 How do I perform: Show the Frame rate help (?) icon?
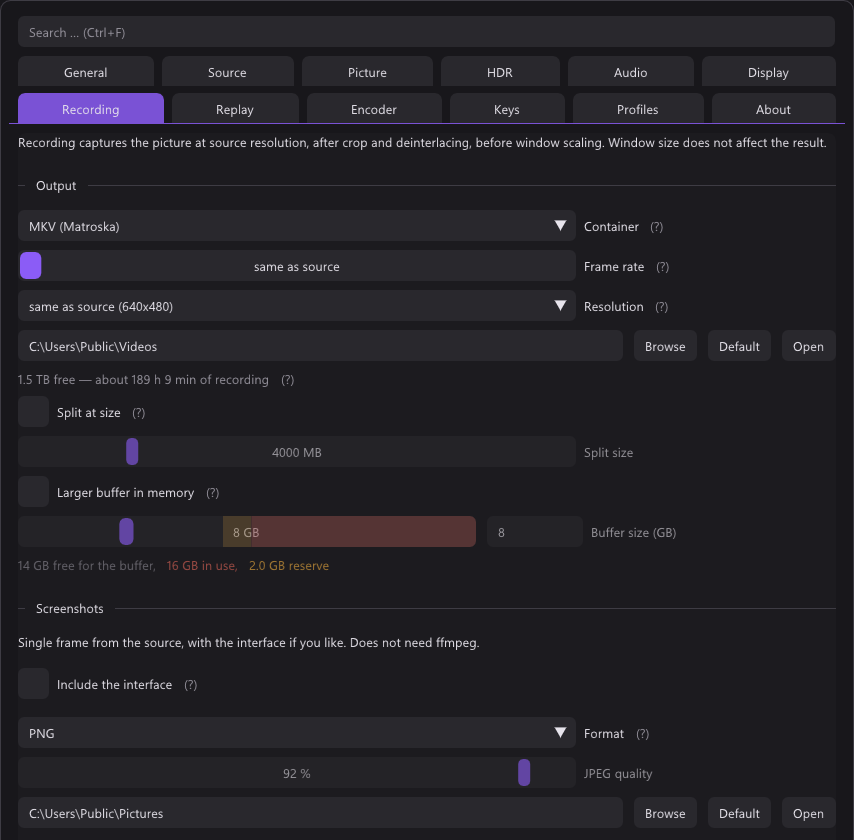coord(662,267)
